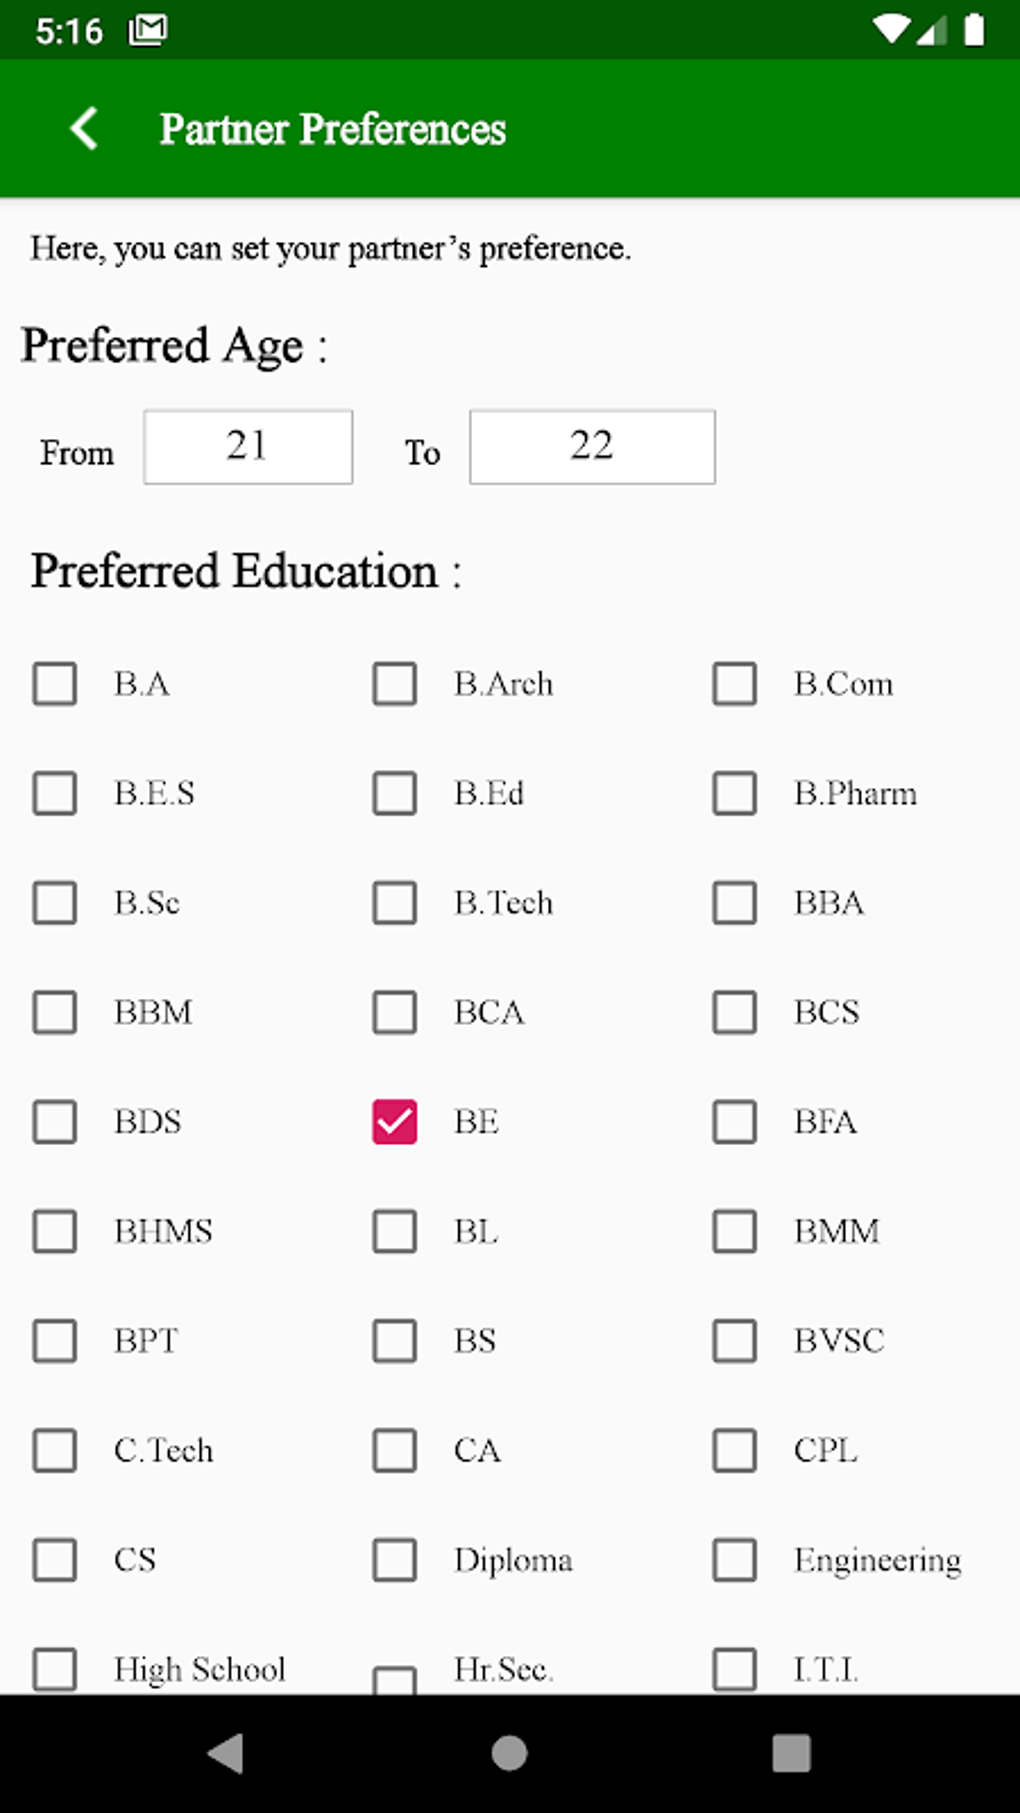Select the B.Com checkbox

click(735, 684)
